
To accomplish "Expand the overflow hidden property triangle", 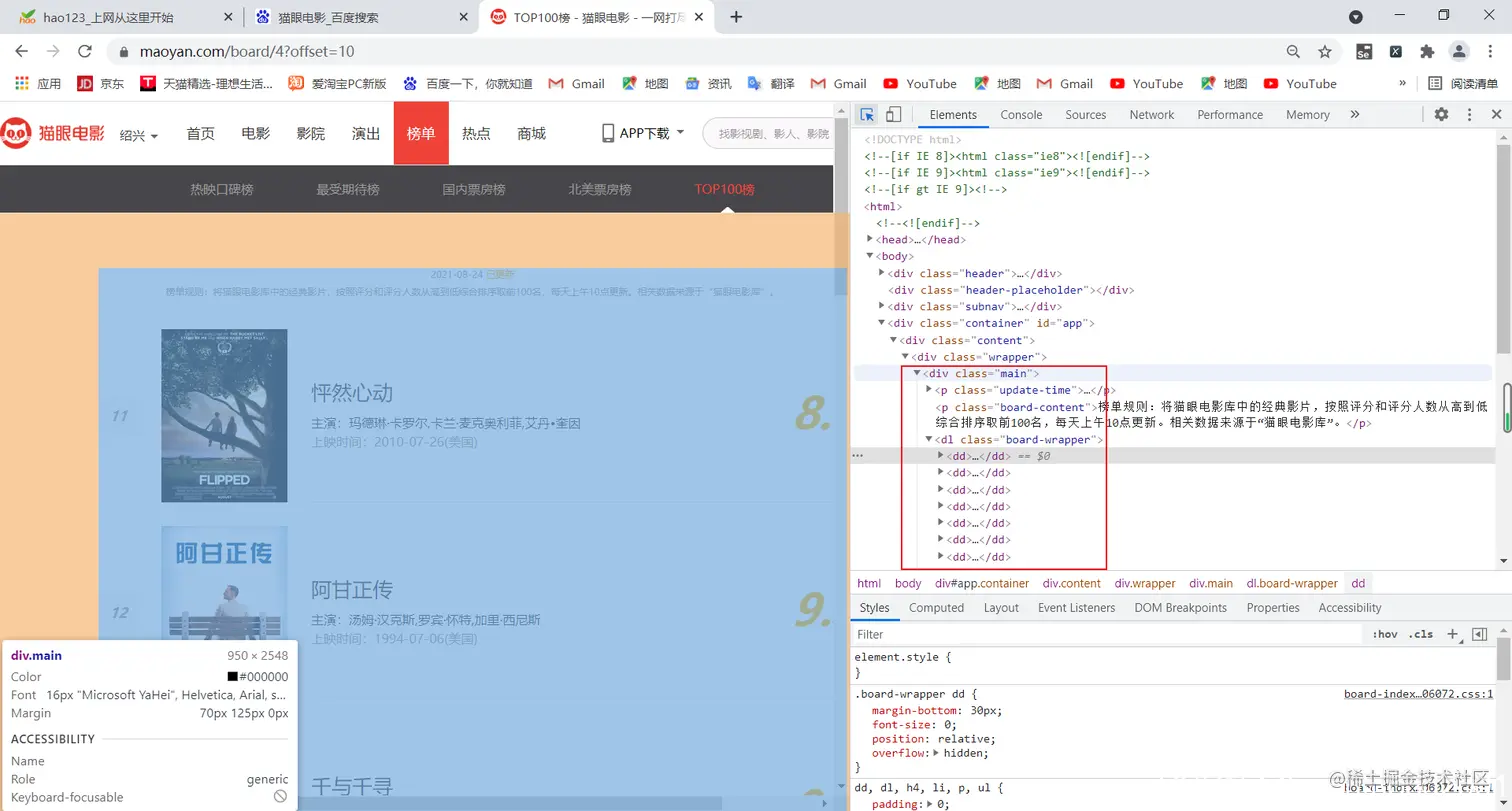I will pos(936,753).
